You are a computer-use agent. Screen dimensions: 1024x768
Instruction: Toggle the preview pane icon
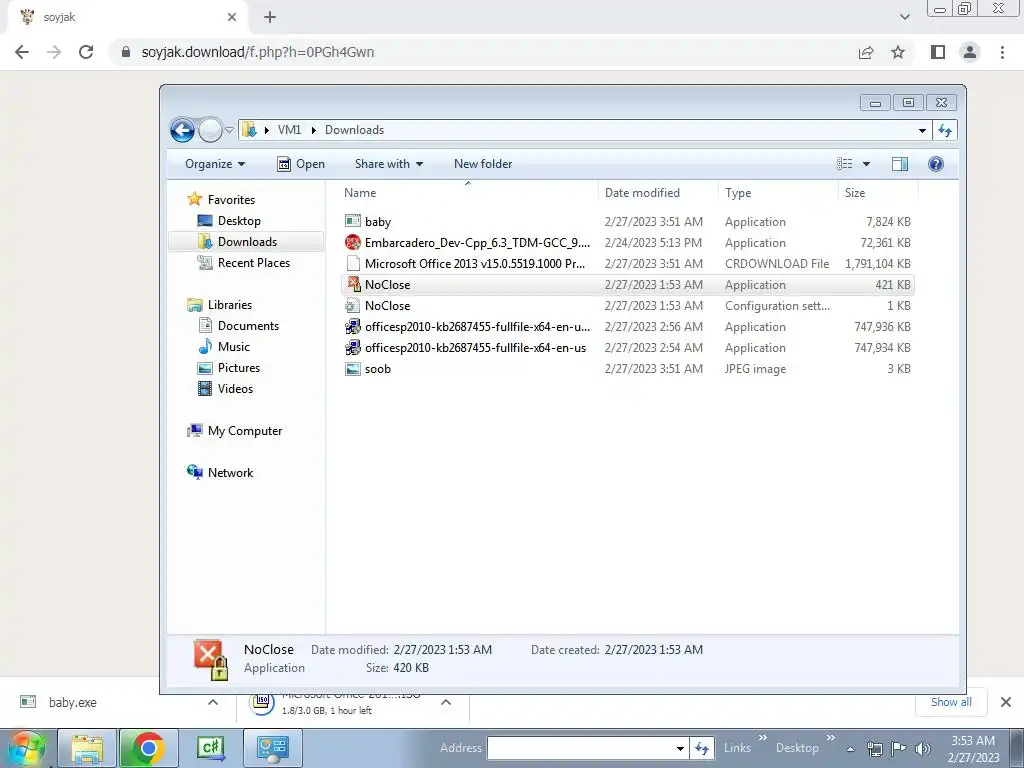click(899, 164)
